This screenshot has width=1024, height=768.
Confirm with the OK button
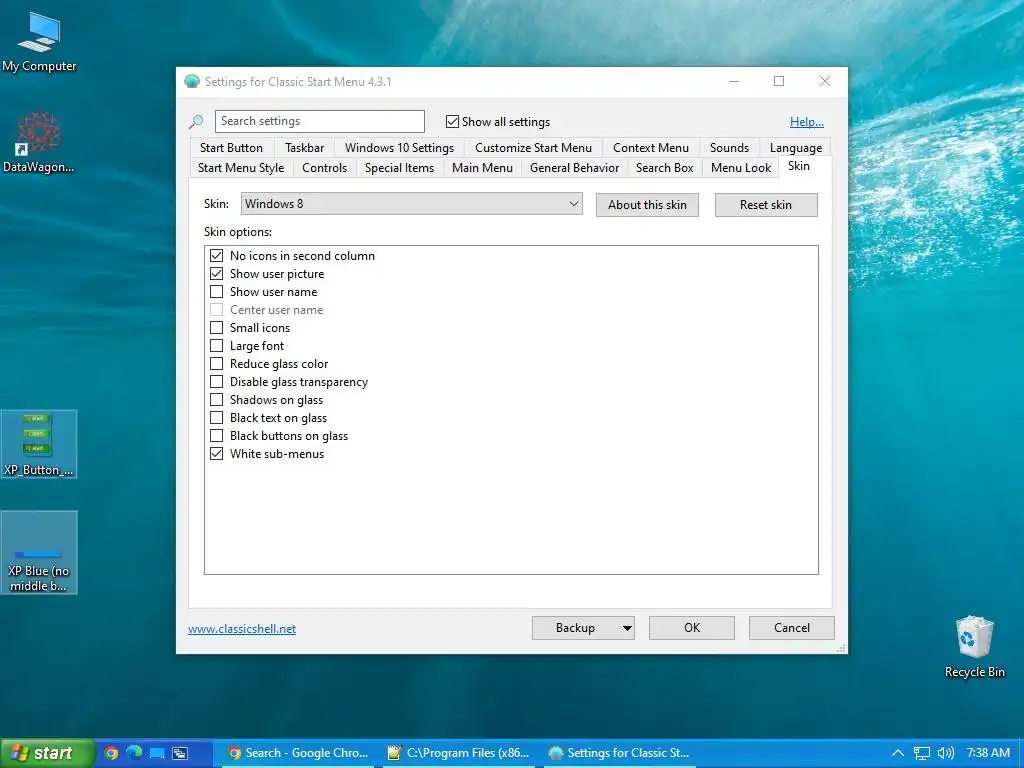[692, 628]
